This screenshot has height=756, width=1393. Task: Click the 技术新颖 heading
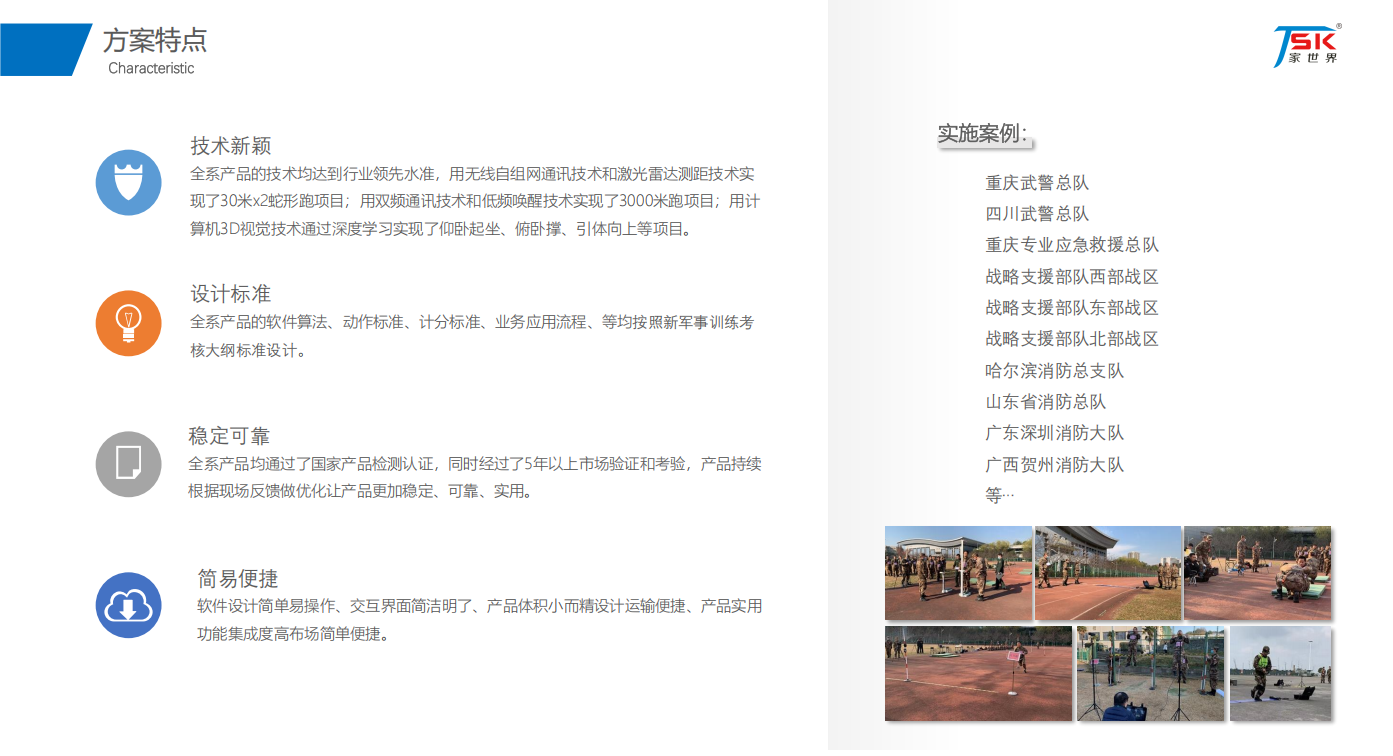231,146
